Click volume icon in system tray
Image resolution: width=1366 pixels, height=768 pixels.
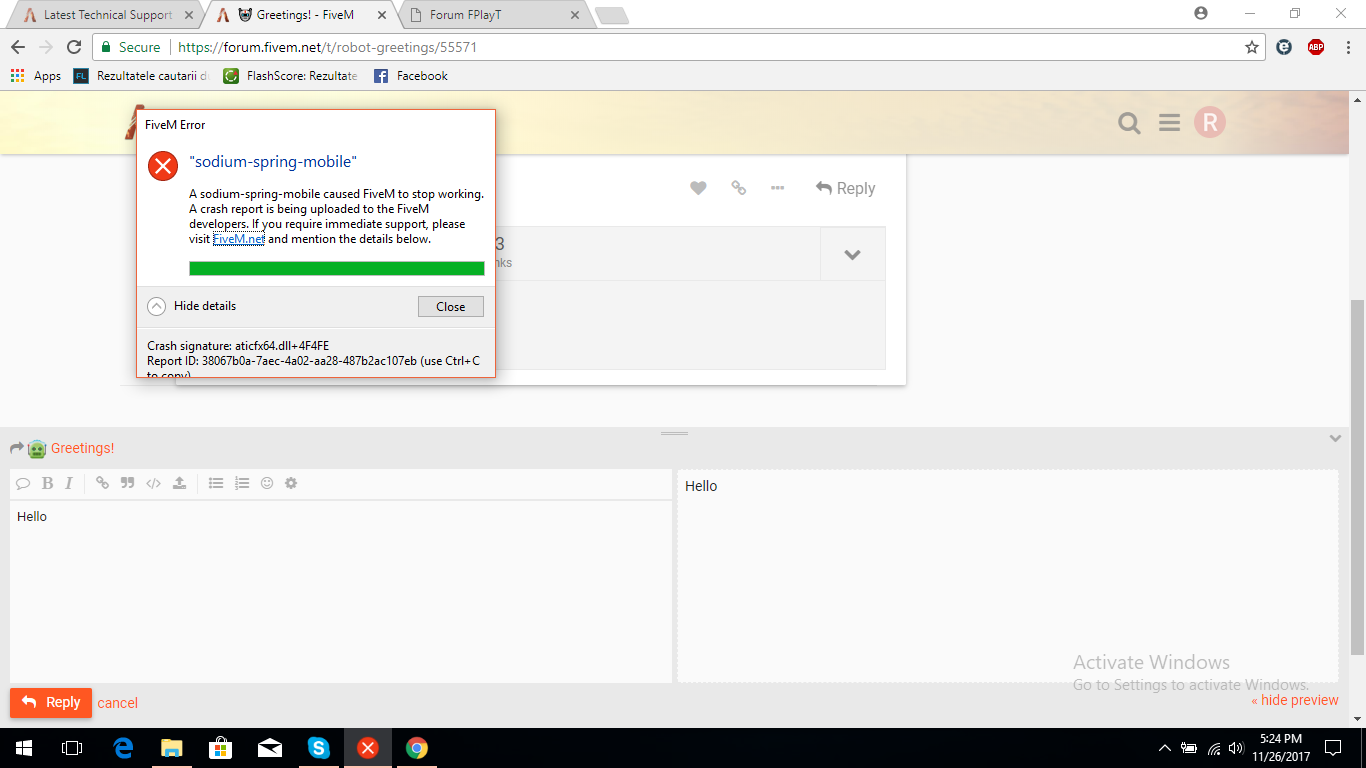click(x=1237, y=748)
